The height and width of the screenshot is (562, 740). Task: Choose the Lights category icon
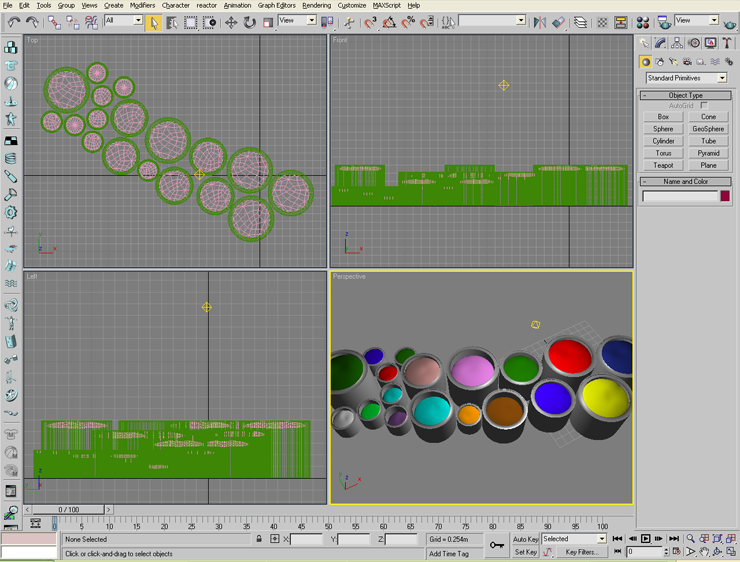[673, 62]
